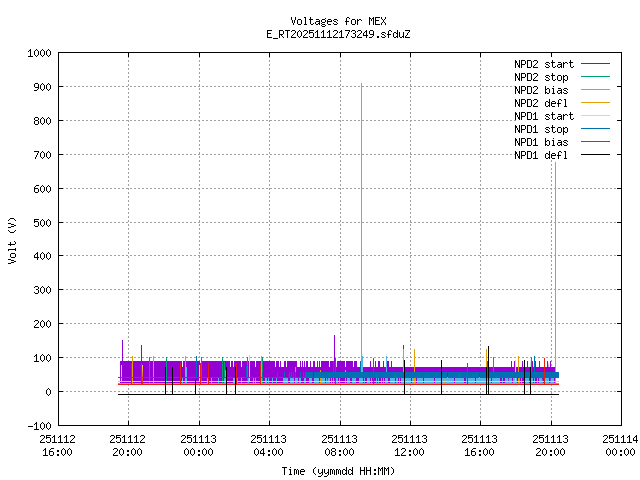Click the 251112 16:00 x-axis tick label
Viewport: 640px width, 480px height.
[x=58, y=445]
